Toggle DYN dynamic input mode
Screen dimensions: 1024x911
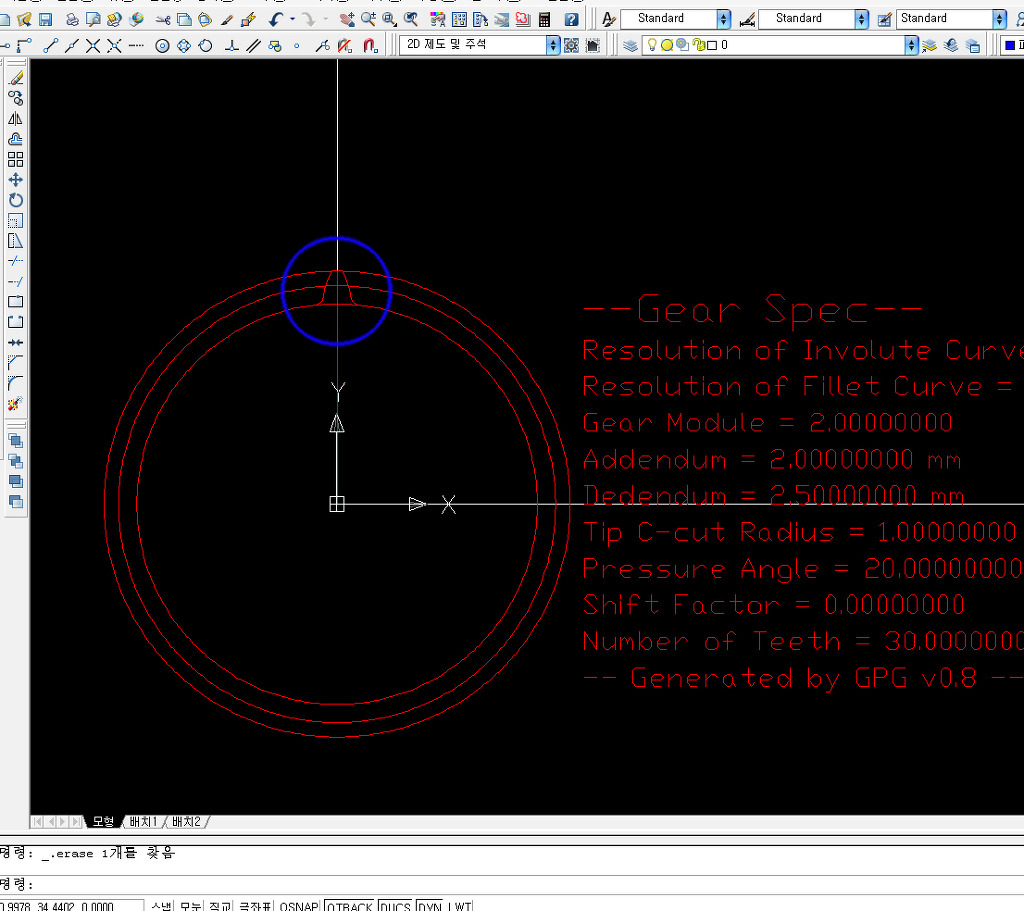click(429, 906)
